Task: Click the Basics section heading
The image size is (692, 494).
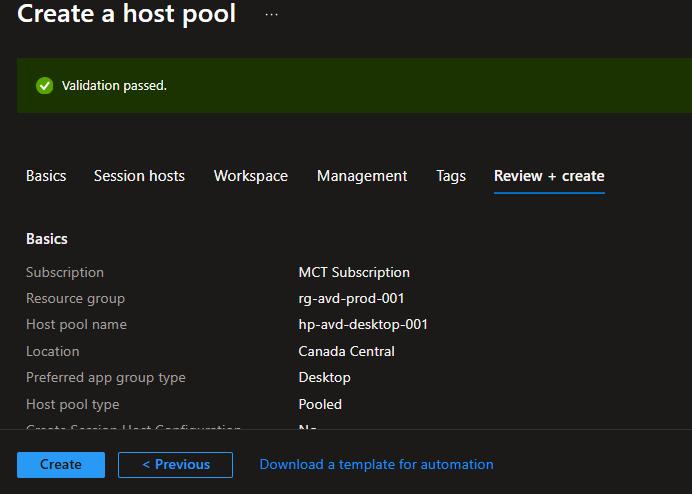Action: pos(47,239)
